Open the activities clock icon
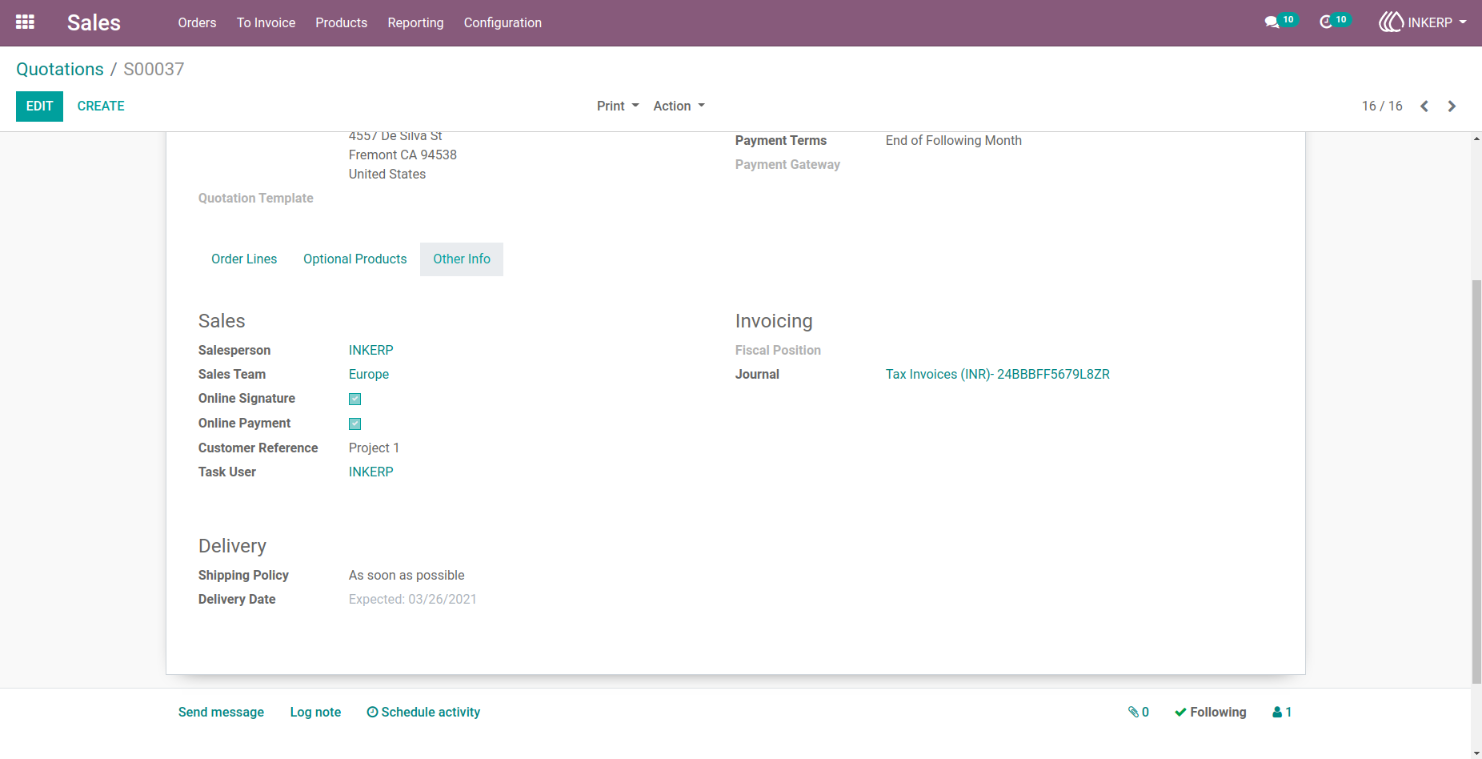 coord(1326,22)
